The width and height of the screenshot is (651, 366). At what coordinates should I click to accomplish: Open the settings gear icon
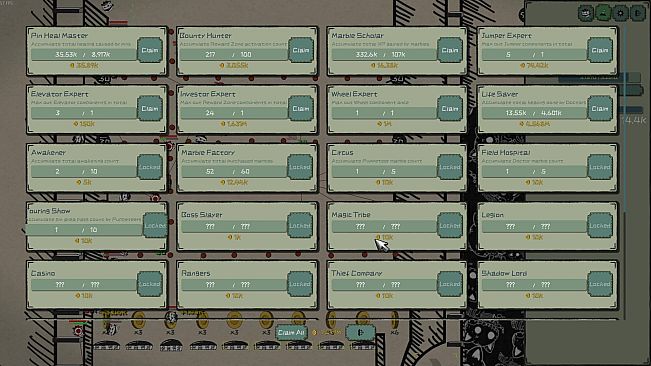pos(620,13)
